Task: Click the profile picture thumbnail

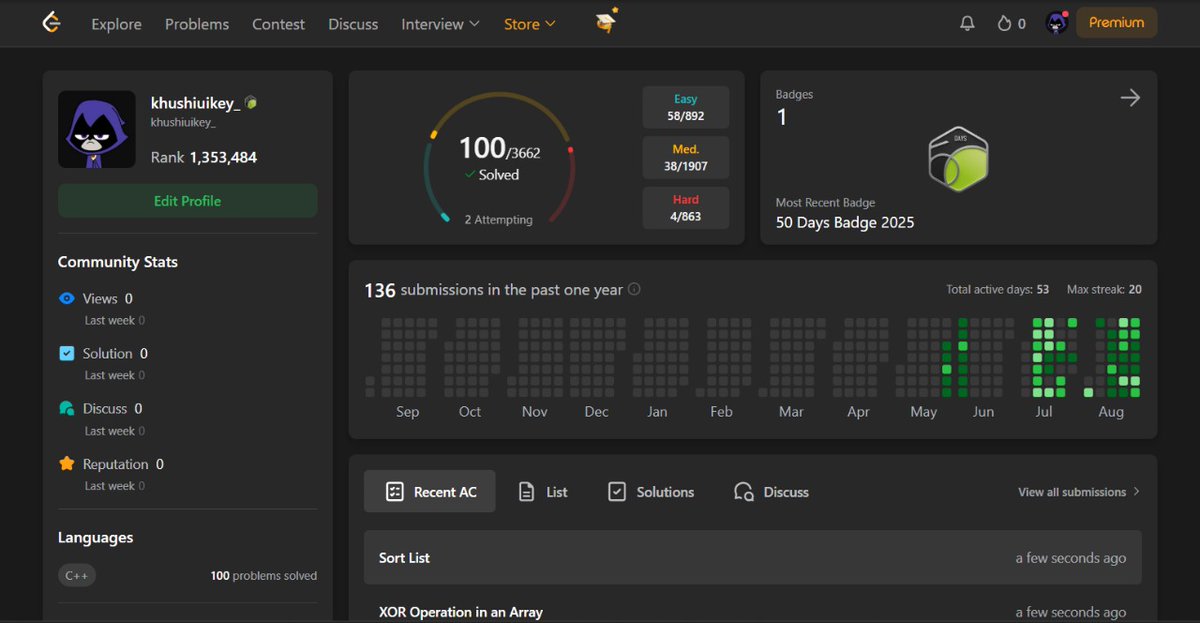Action: coord(97,129)
